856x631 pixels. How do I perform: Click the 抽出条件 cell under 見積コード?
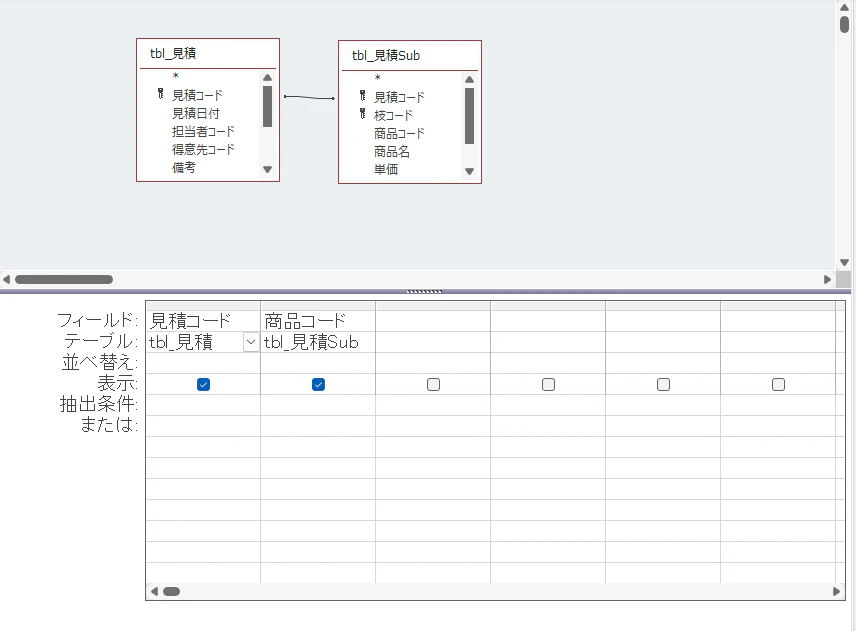tap(203, 404)
